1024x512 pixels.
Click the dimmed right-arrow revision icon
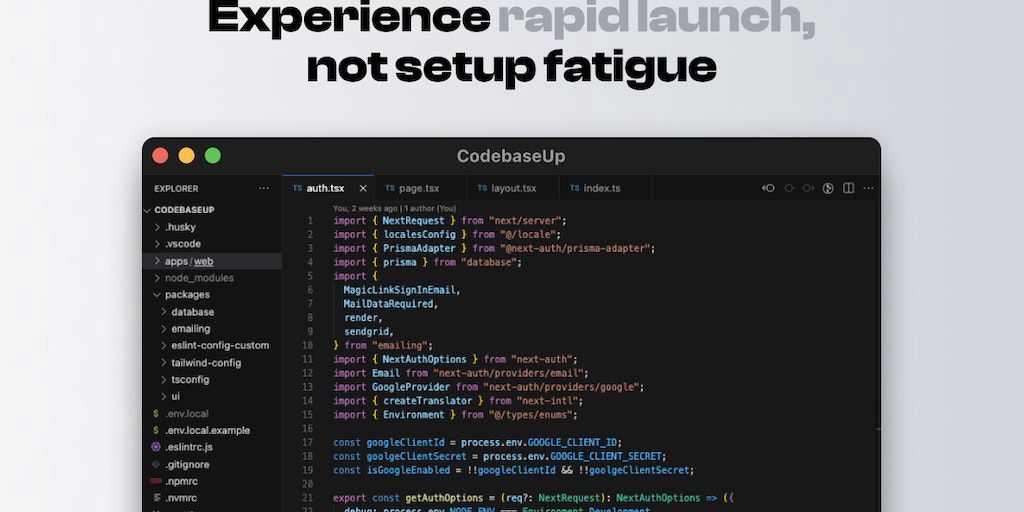coord(808,188)
